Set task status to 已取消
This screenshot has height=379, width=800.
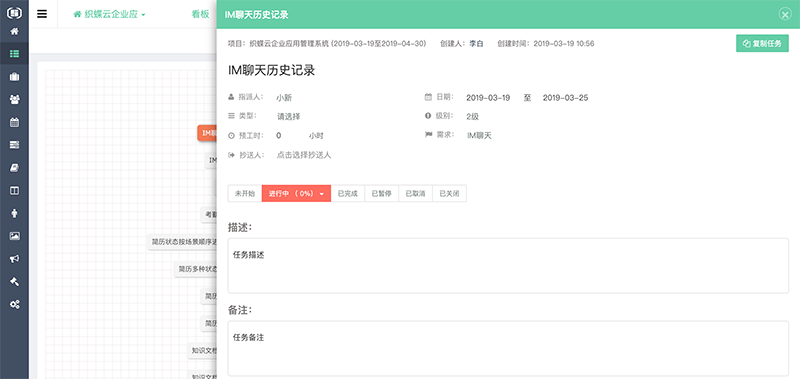[x=415, y=194]
